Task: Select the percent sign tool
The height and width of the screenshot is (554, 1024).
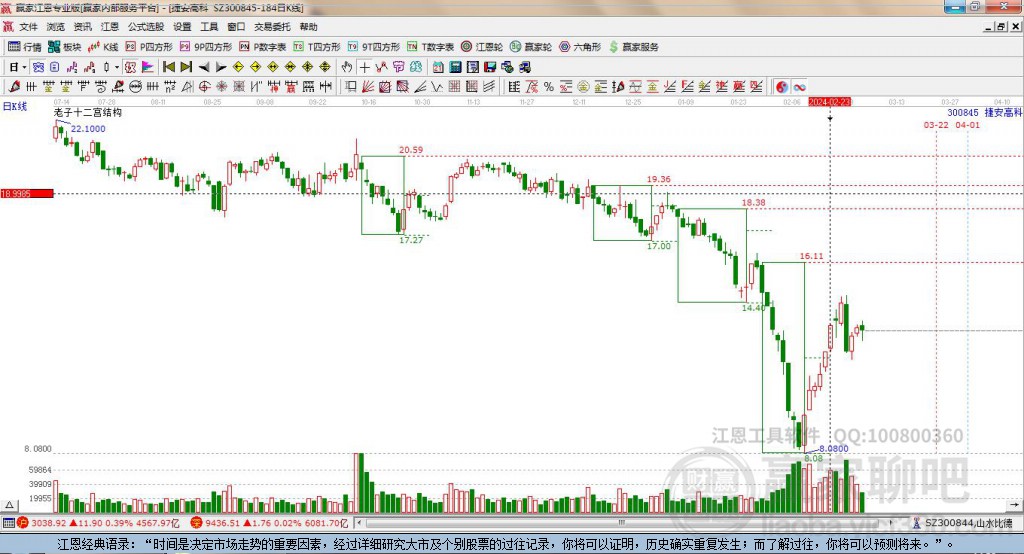Action: point(549,86)
